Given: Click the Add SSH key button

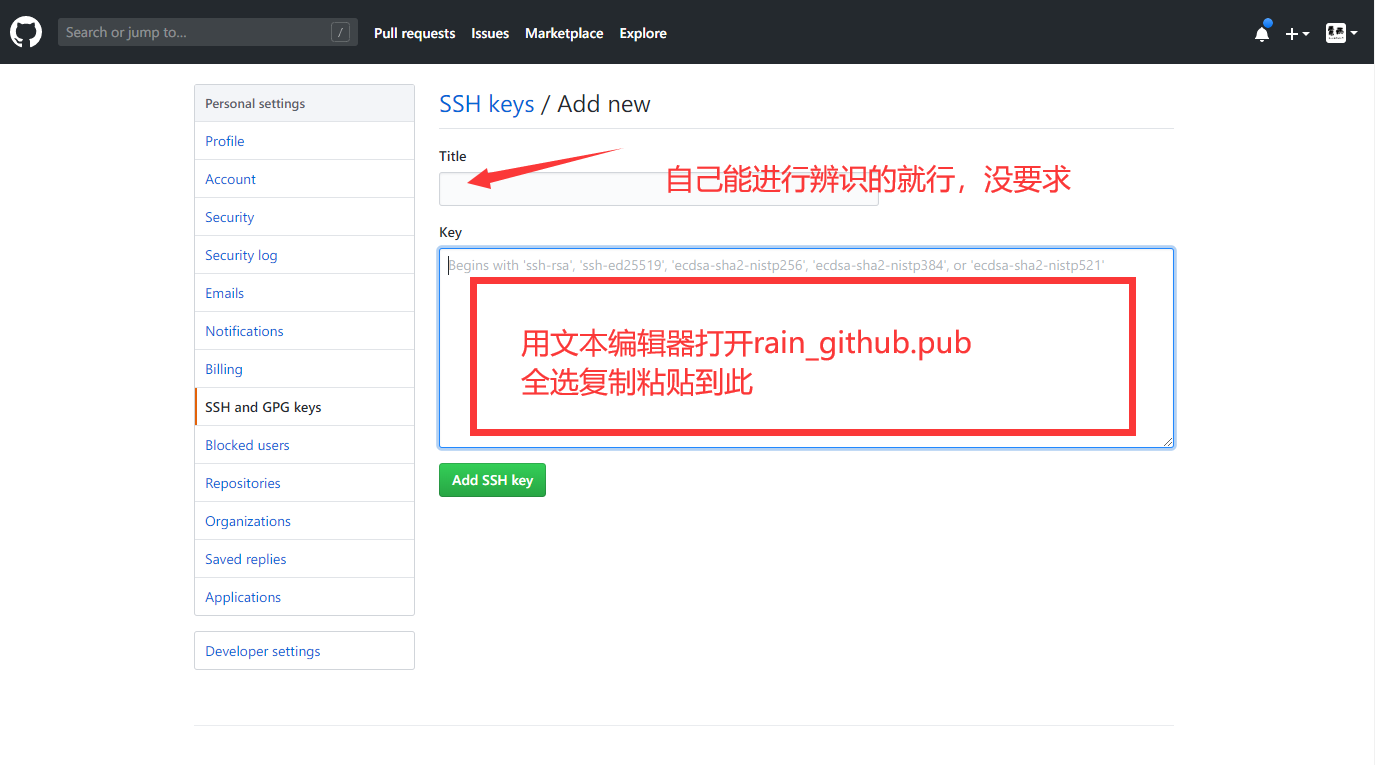Looking at the screenshot, I should (492, 480).
